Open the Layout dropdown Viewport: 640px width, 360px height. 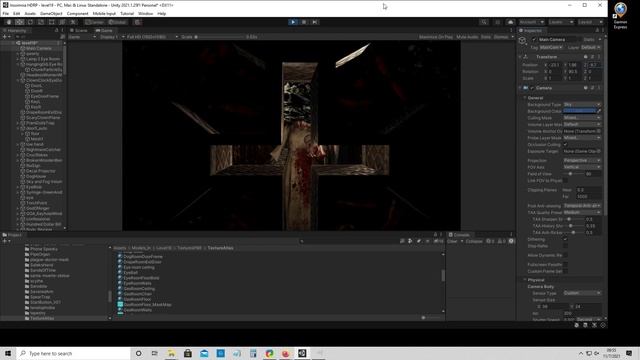(590, 22)
